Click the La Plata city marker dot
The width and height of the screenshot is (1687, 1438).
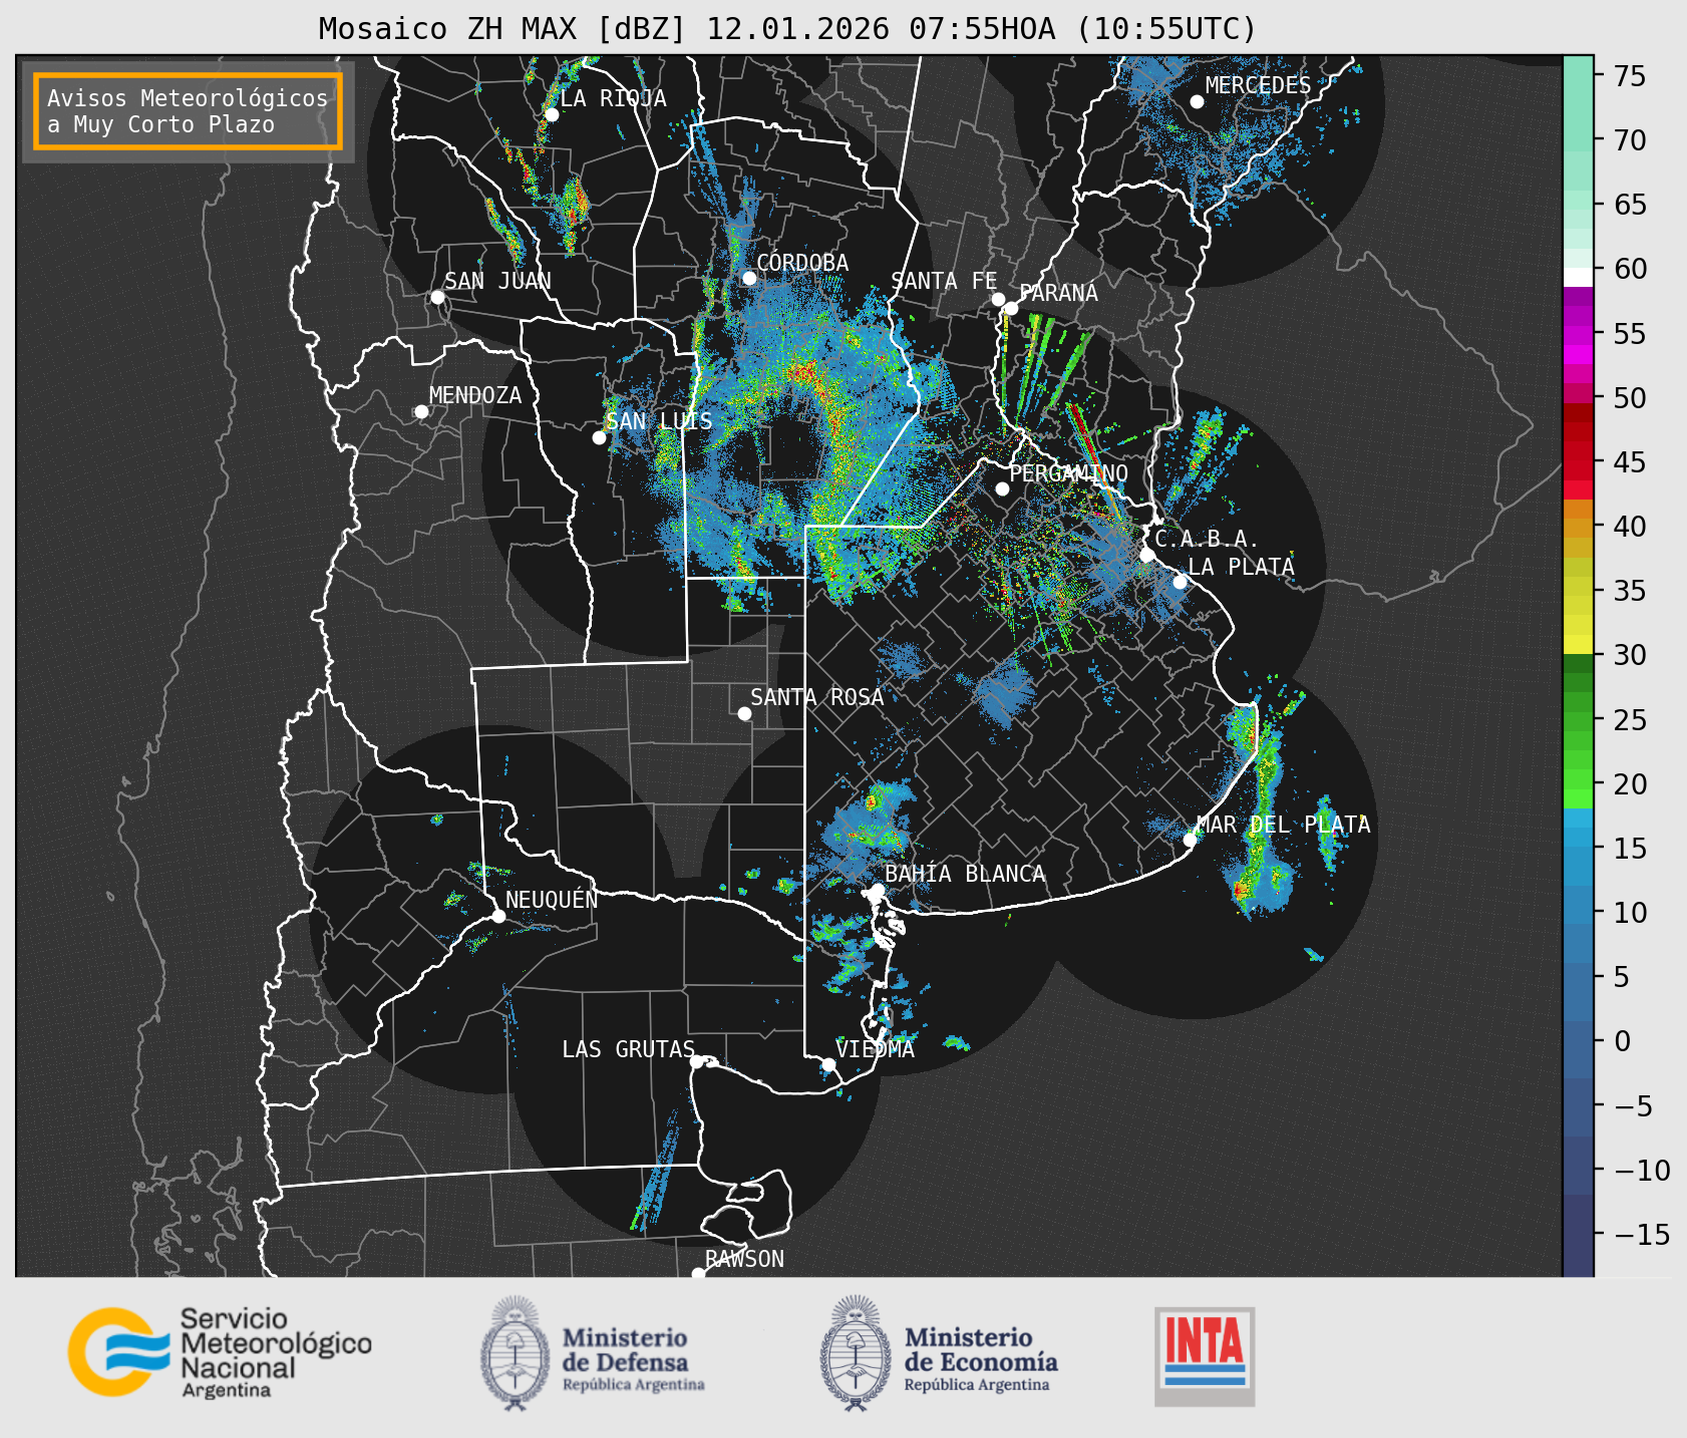coord(1180,582)
